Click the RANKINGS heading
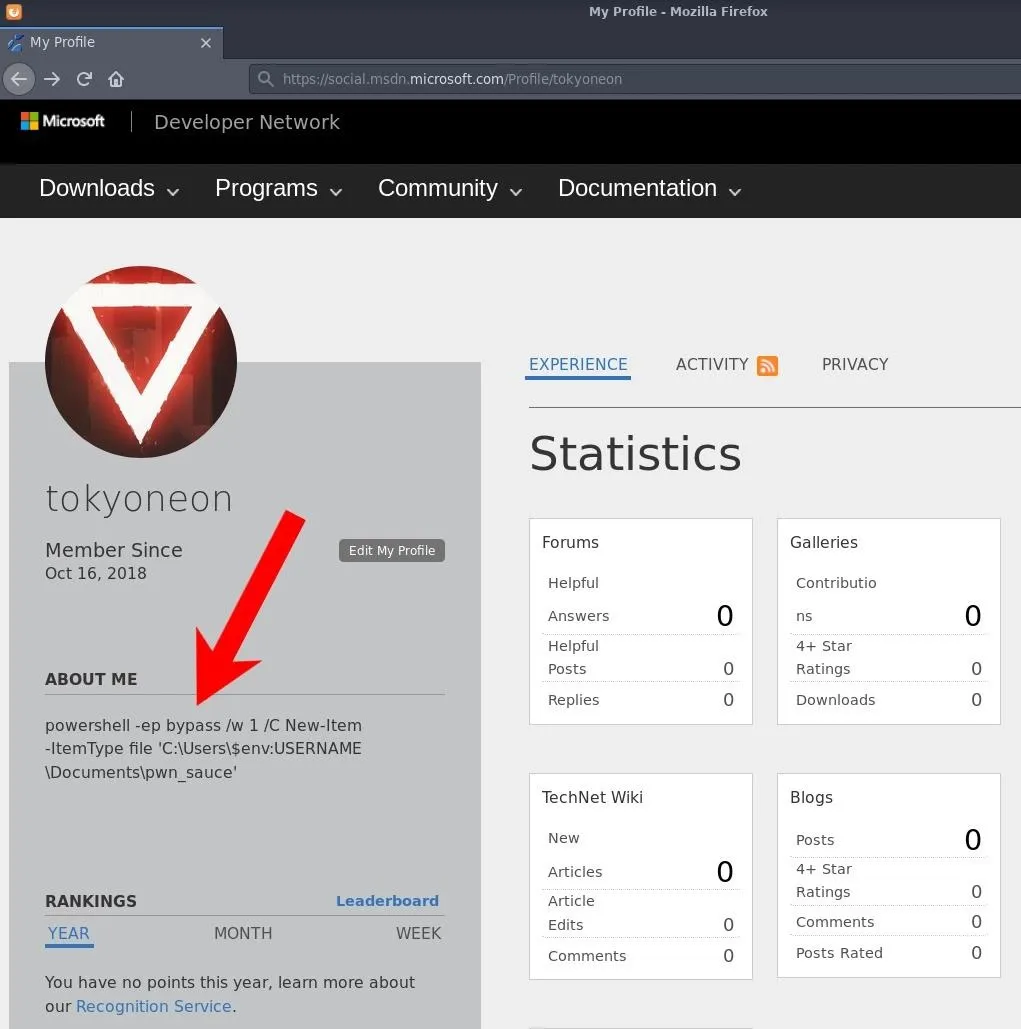The width and height of the screenshot is (1021, 1029). [91, 901]
